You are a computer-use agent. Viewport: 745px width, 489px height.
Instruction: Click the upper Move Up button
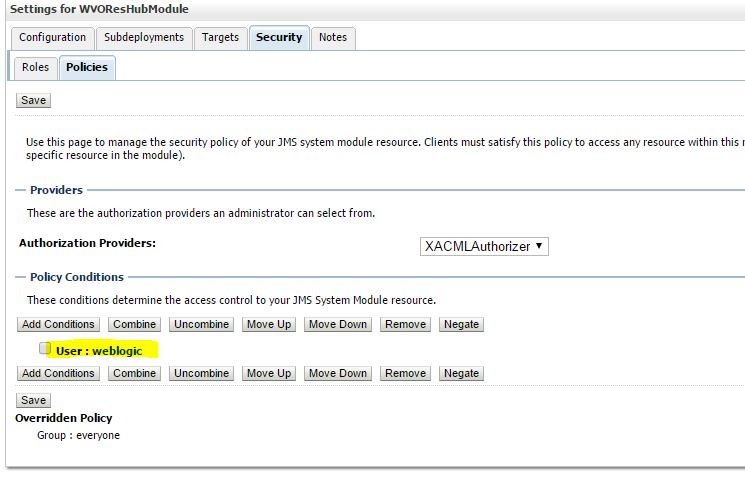tap(269, 324)
